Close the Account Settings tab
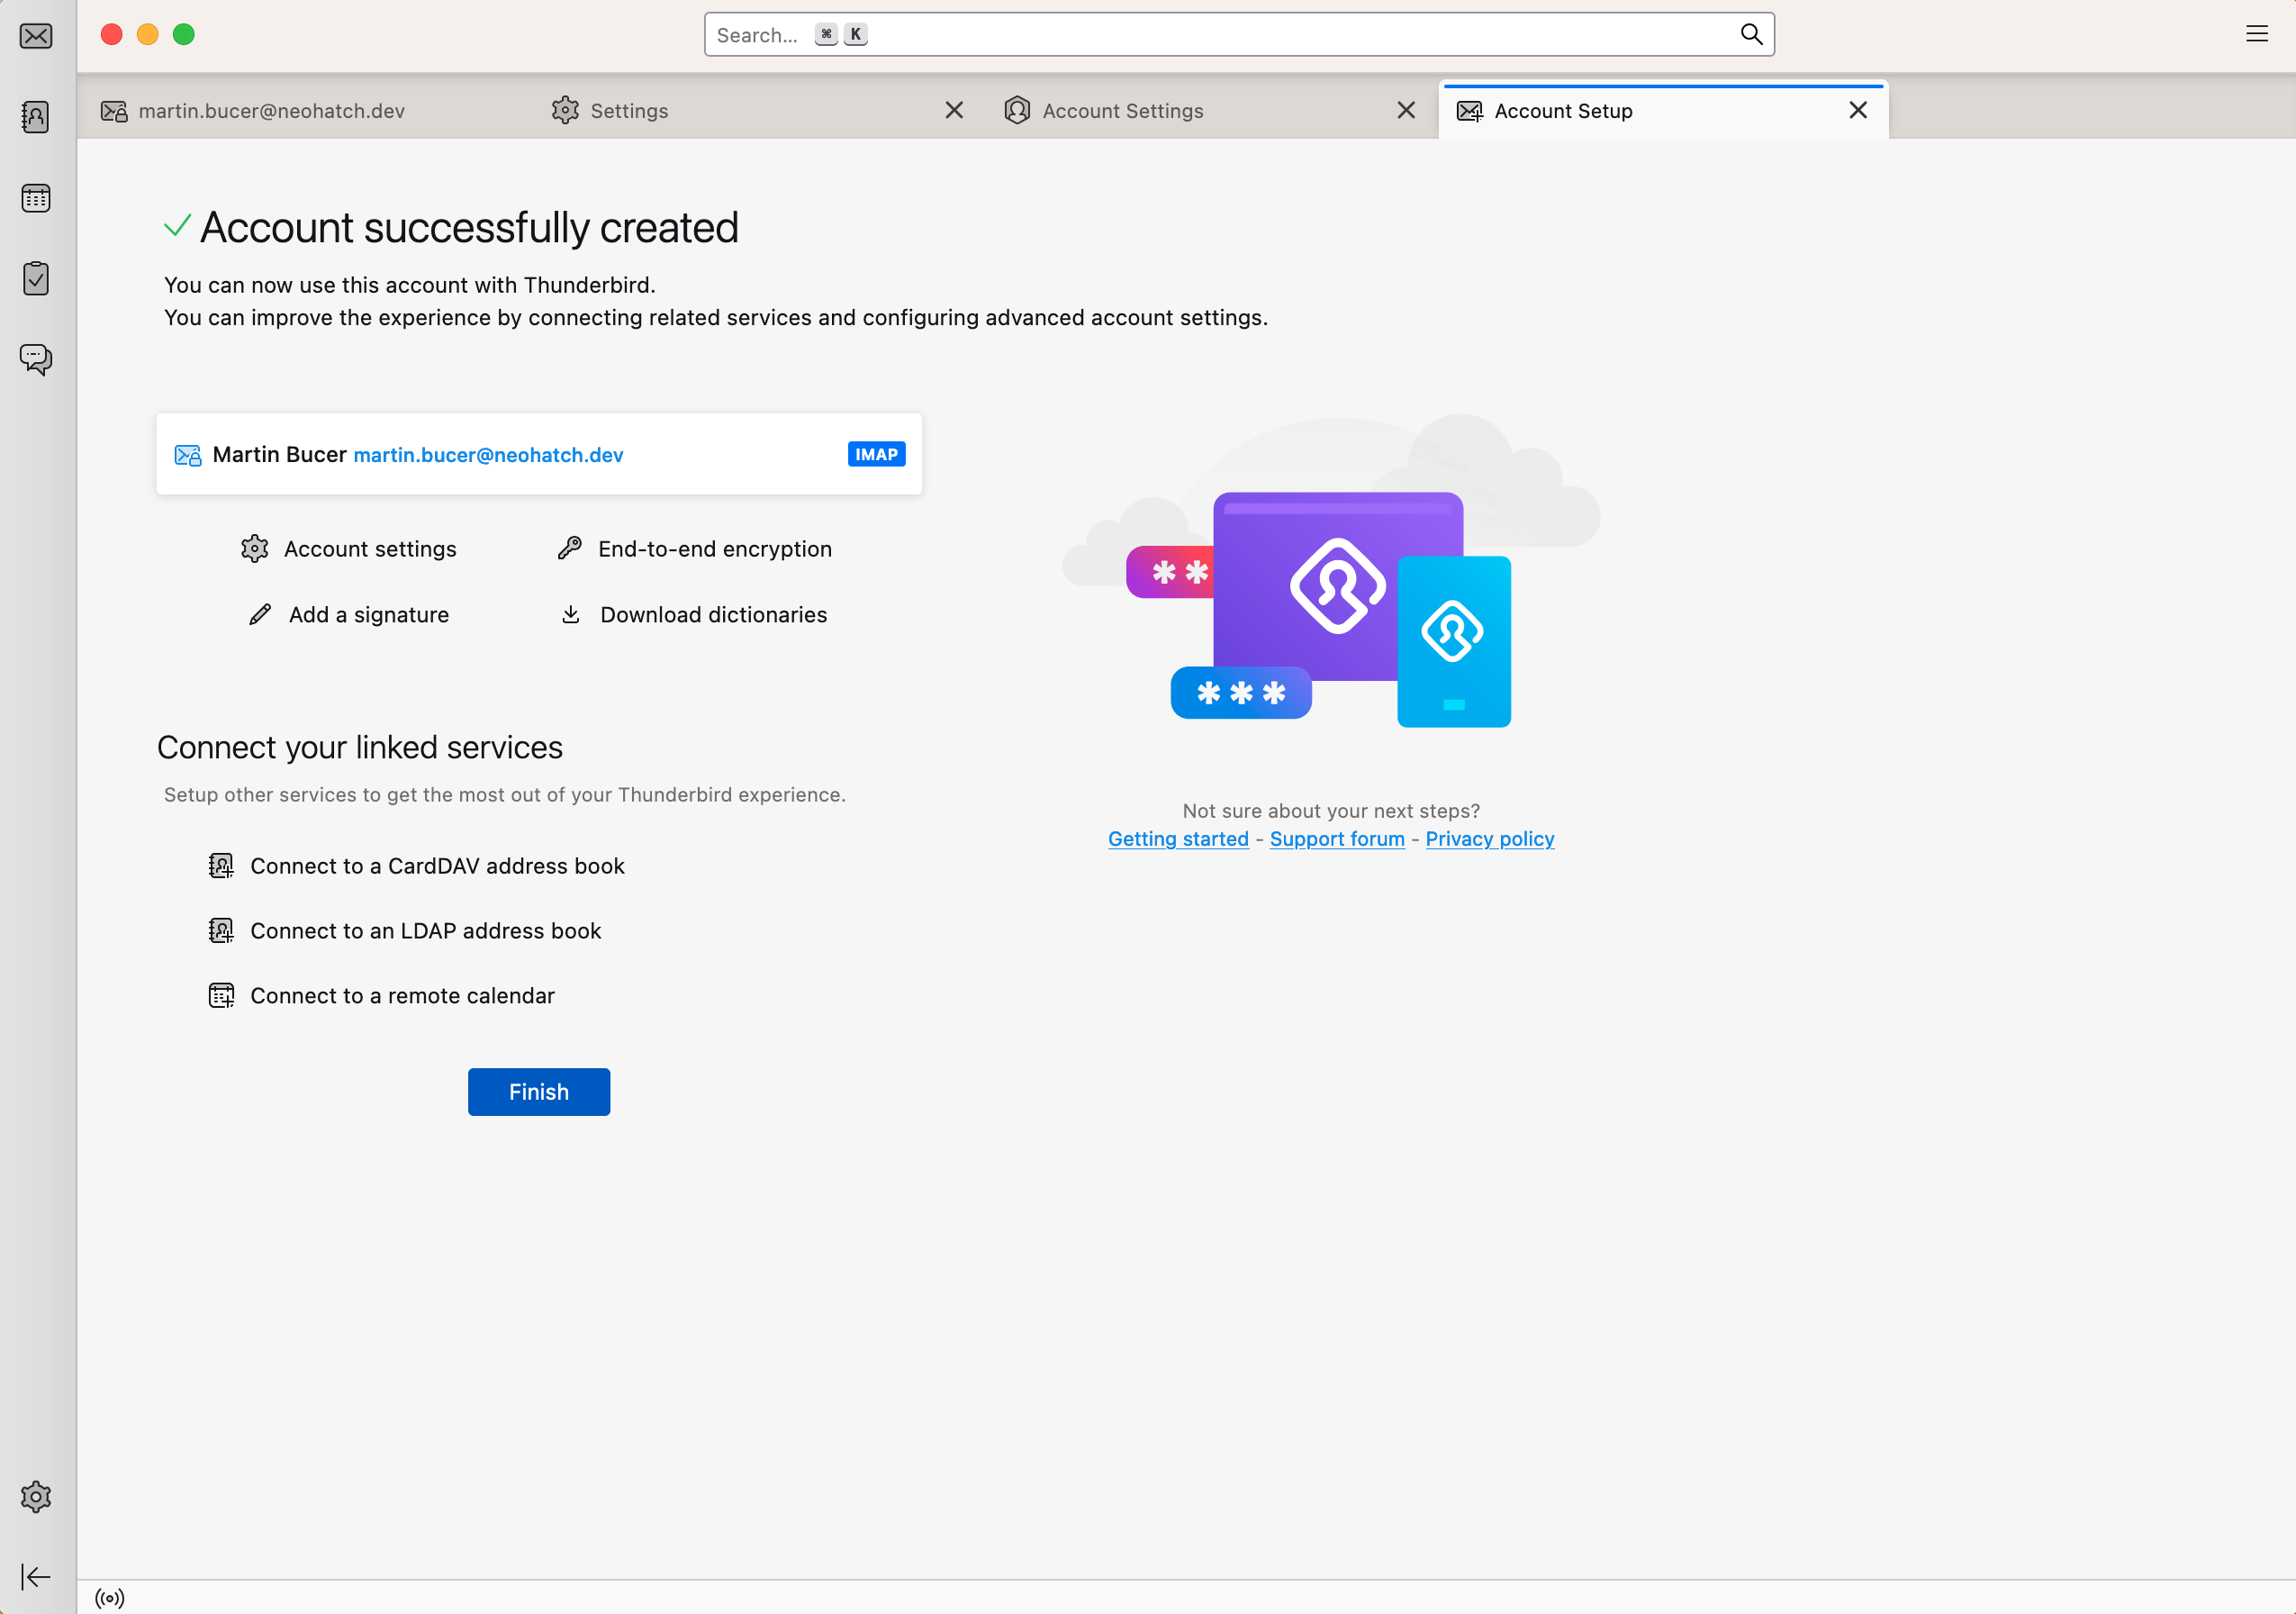 [x=1406, y=110]
